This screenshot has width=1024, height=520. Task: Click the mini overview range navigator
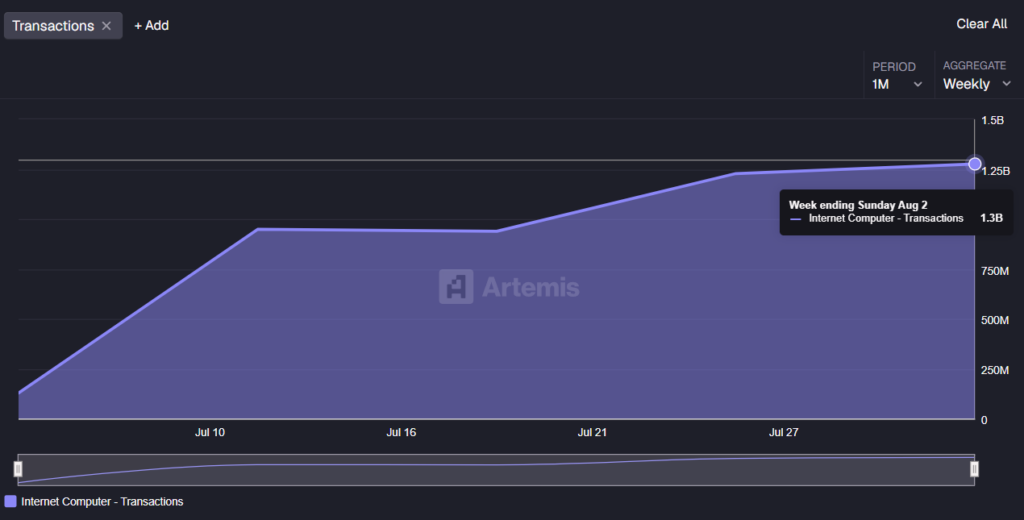point(496,470)
